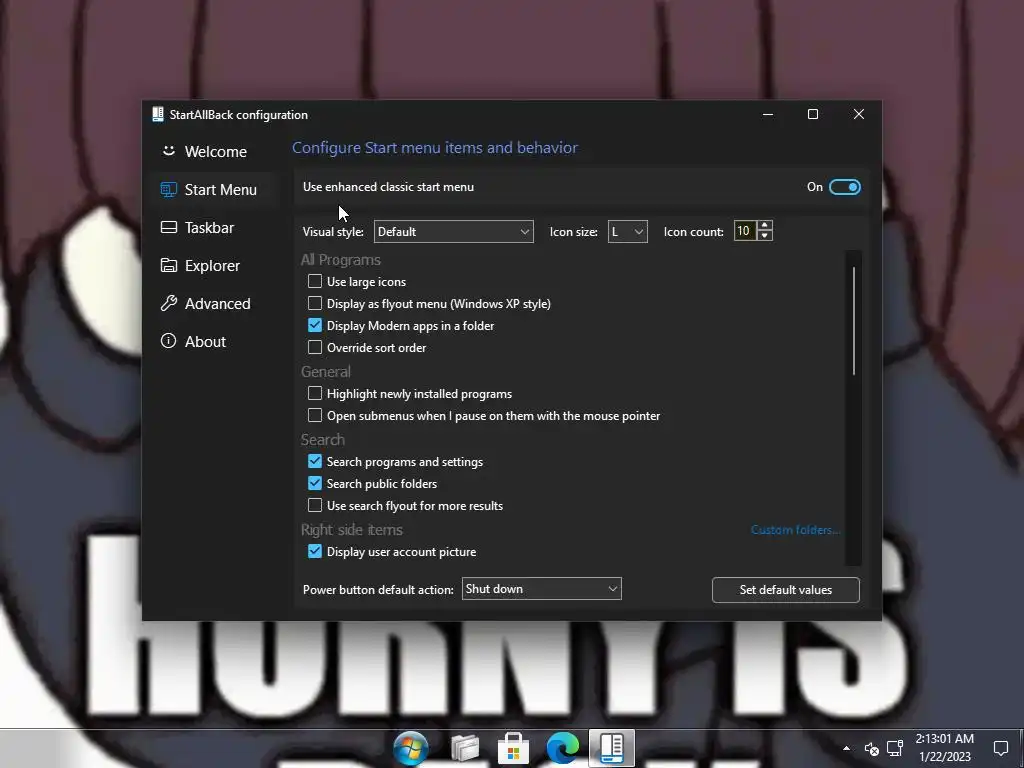Uncheck Display user account picture
Screen dimensions: 1024x768
(315, 551)
